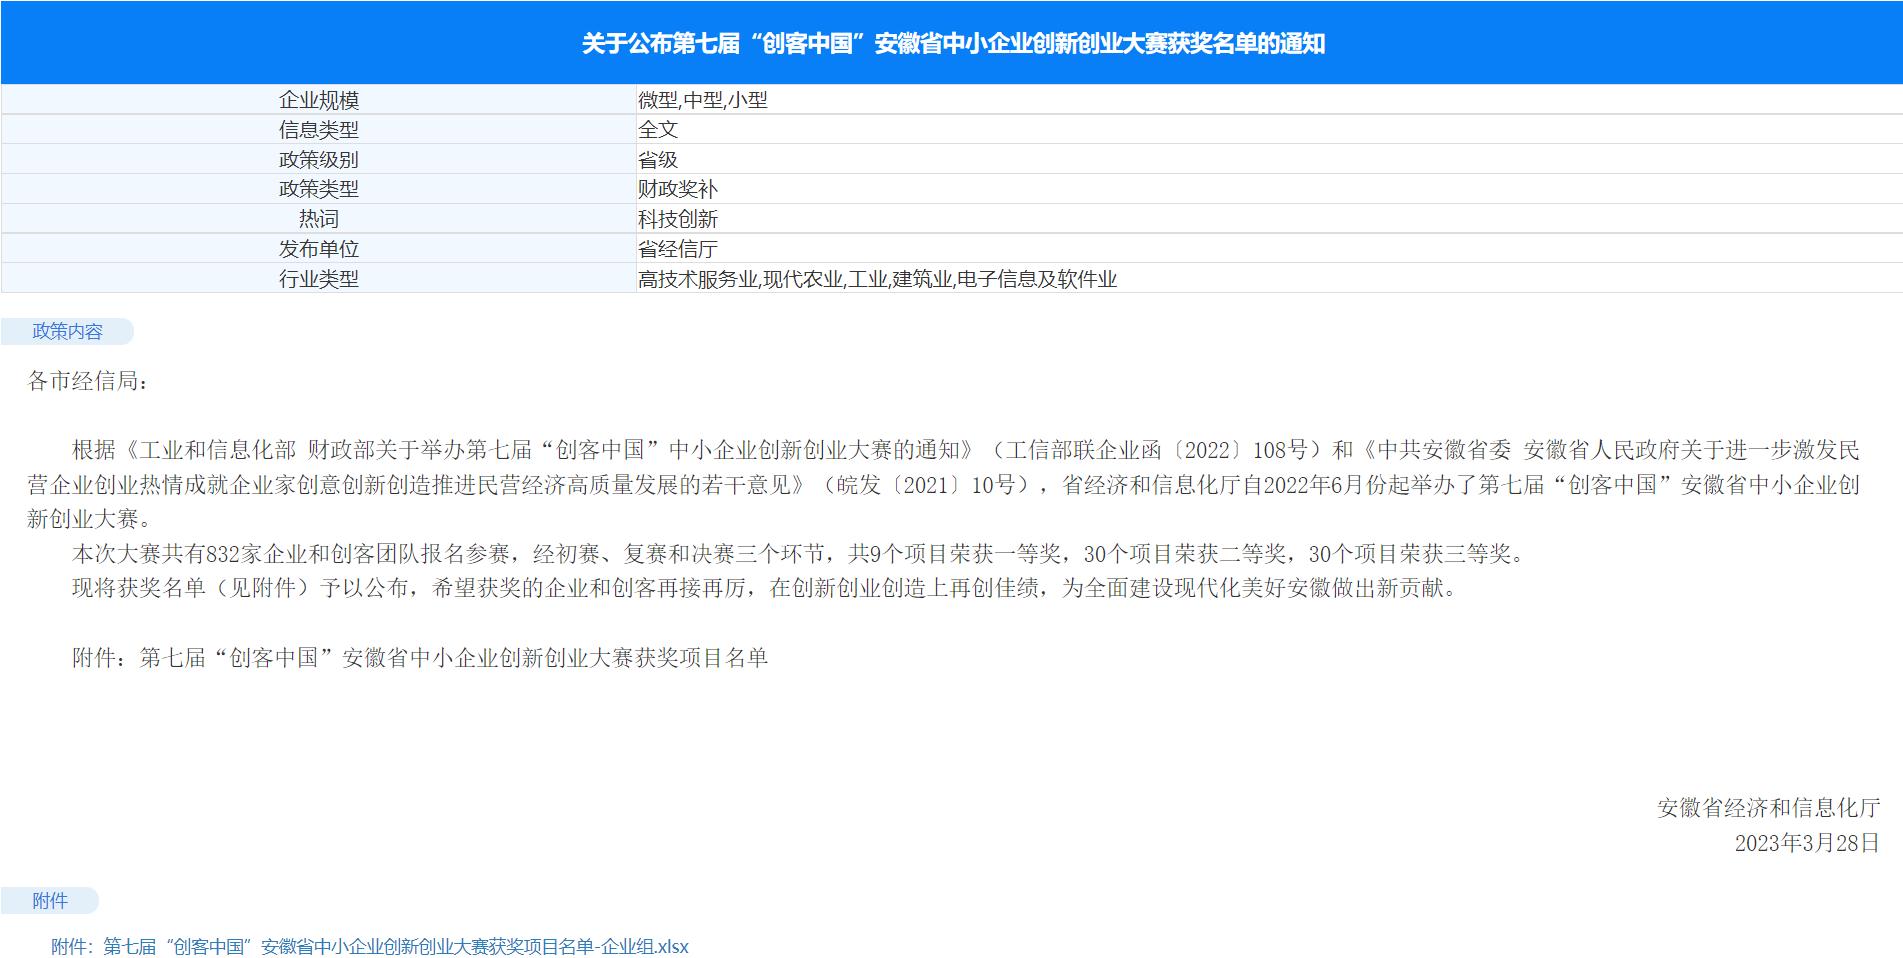Click the 微型,中型,小型 value cell
Viewport: 1903px width, 958px height.
tap(703, 100)
